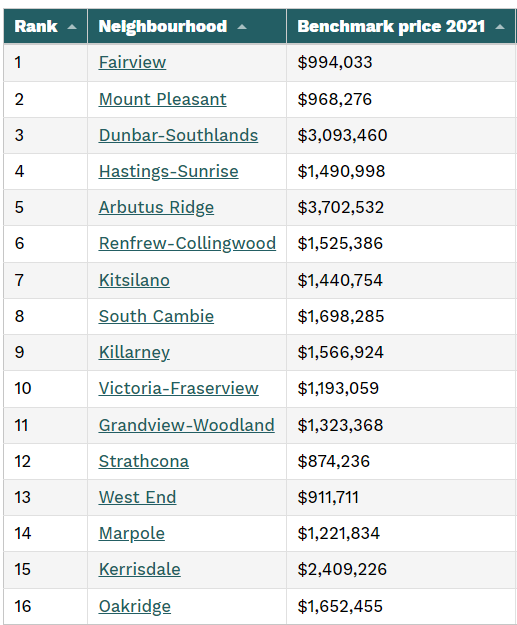Open the Oakridge link

(x=135, y=606)
